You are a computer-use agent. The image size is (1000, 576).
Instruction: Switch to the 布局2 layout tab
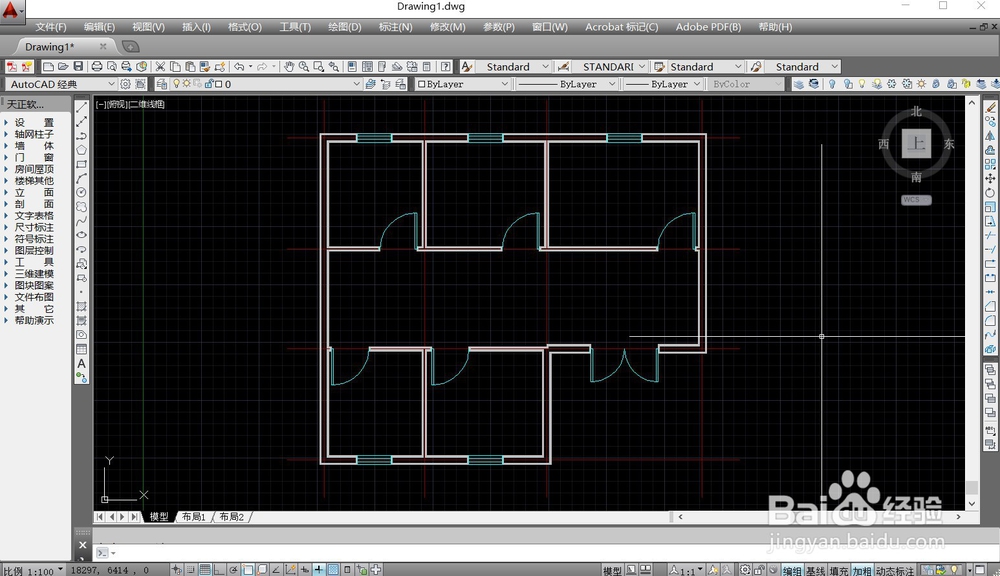coord(232,517)
